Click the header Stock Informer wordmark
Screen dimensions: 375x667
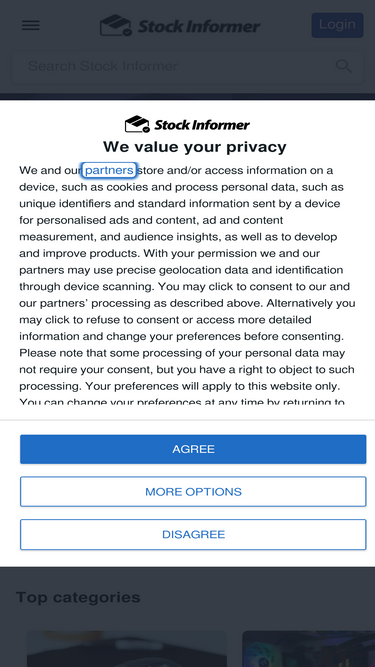[199, 26]
